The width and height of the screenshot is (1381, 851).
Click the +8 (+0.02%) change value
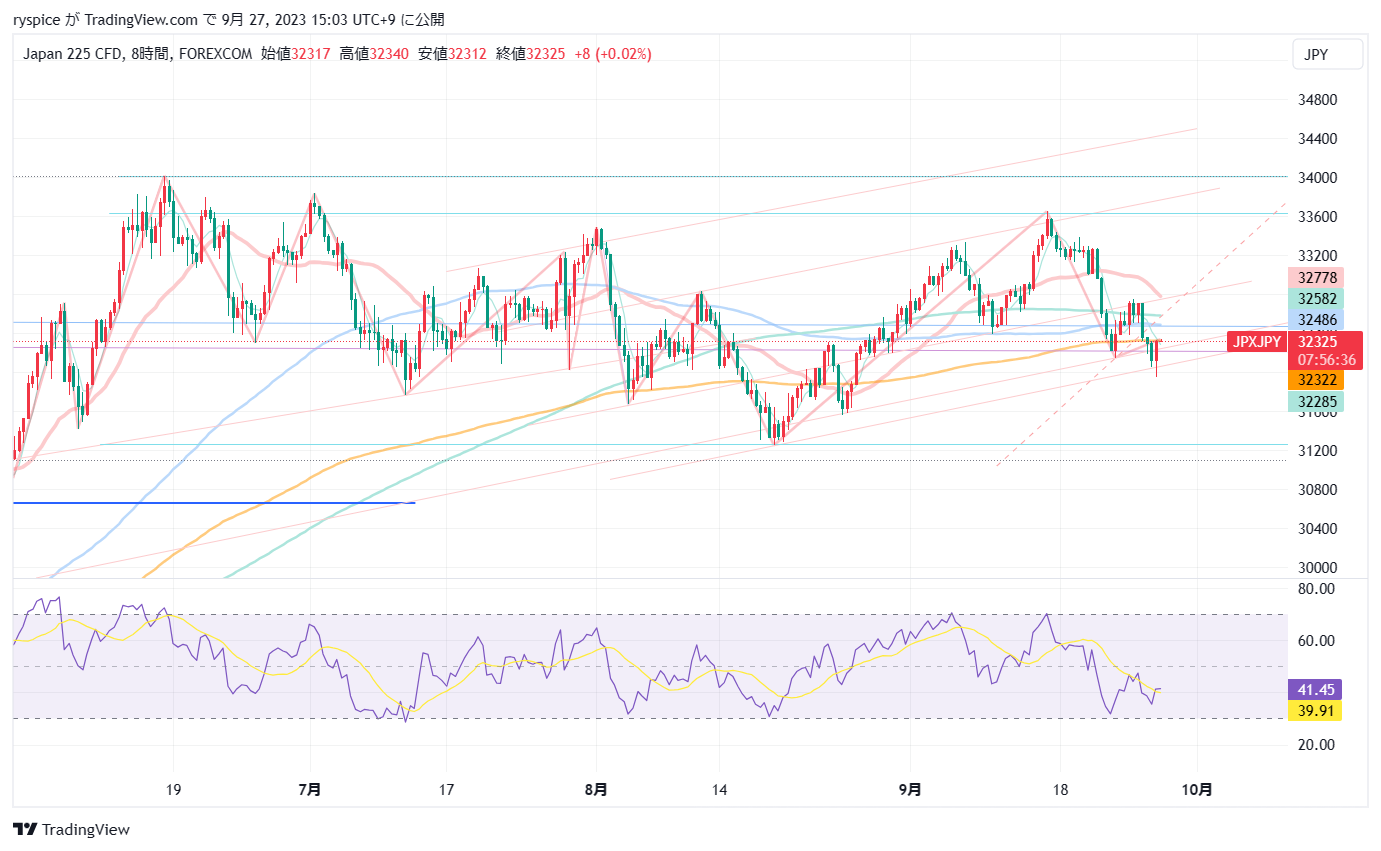tap(613, 54)
